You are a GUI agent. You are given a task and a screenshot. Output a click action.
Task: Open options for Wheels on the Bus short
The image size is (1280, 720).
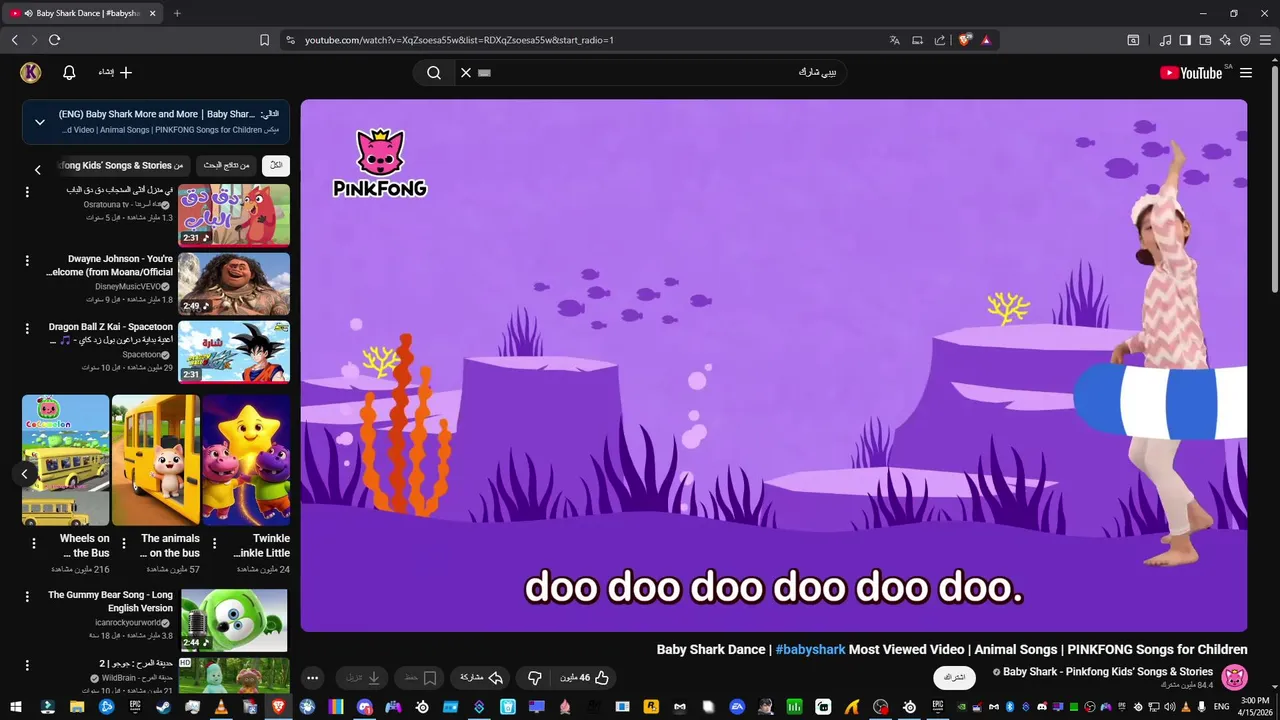pos(33,544)
